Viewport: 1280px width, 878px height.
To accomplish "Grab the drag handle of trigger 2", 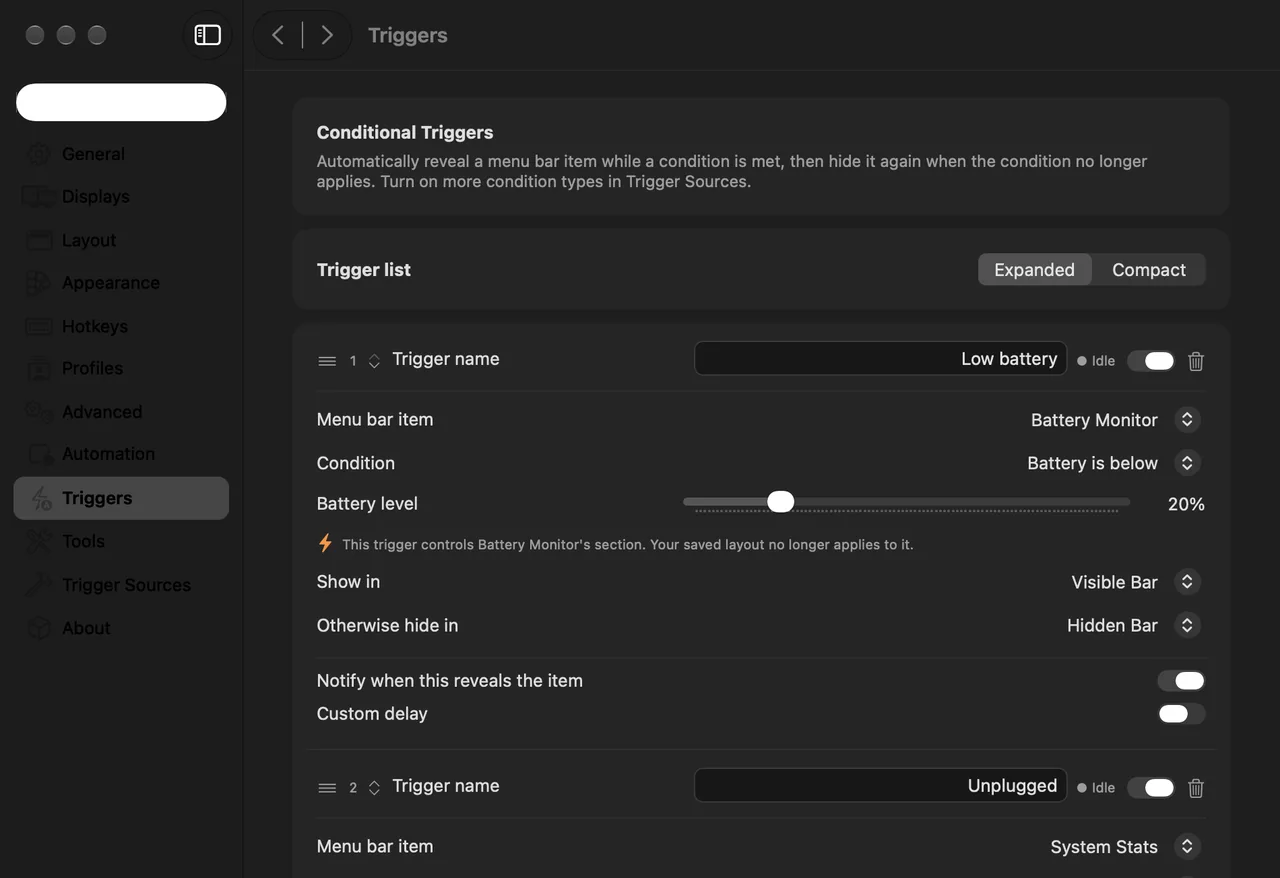I will click(x=327, y=788).
